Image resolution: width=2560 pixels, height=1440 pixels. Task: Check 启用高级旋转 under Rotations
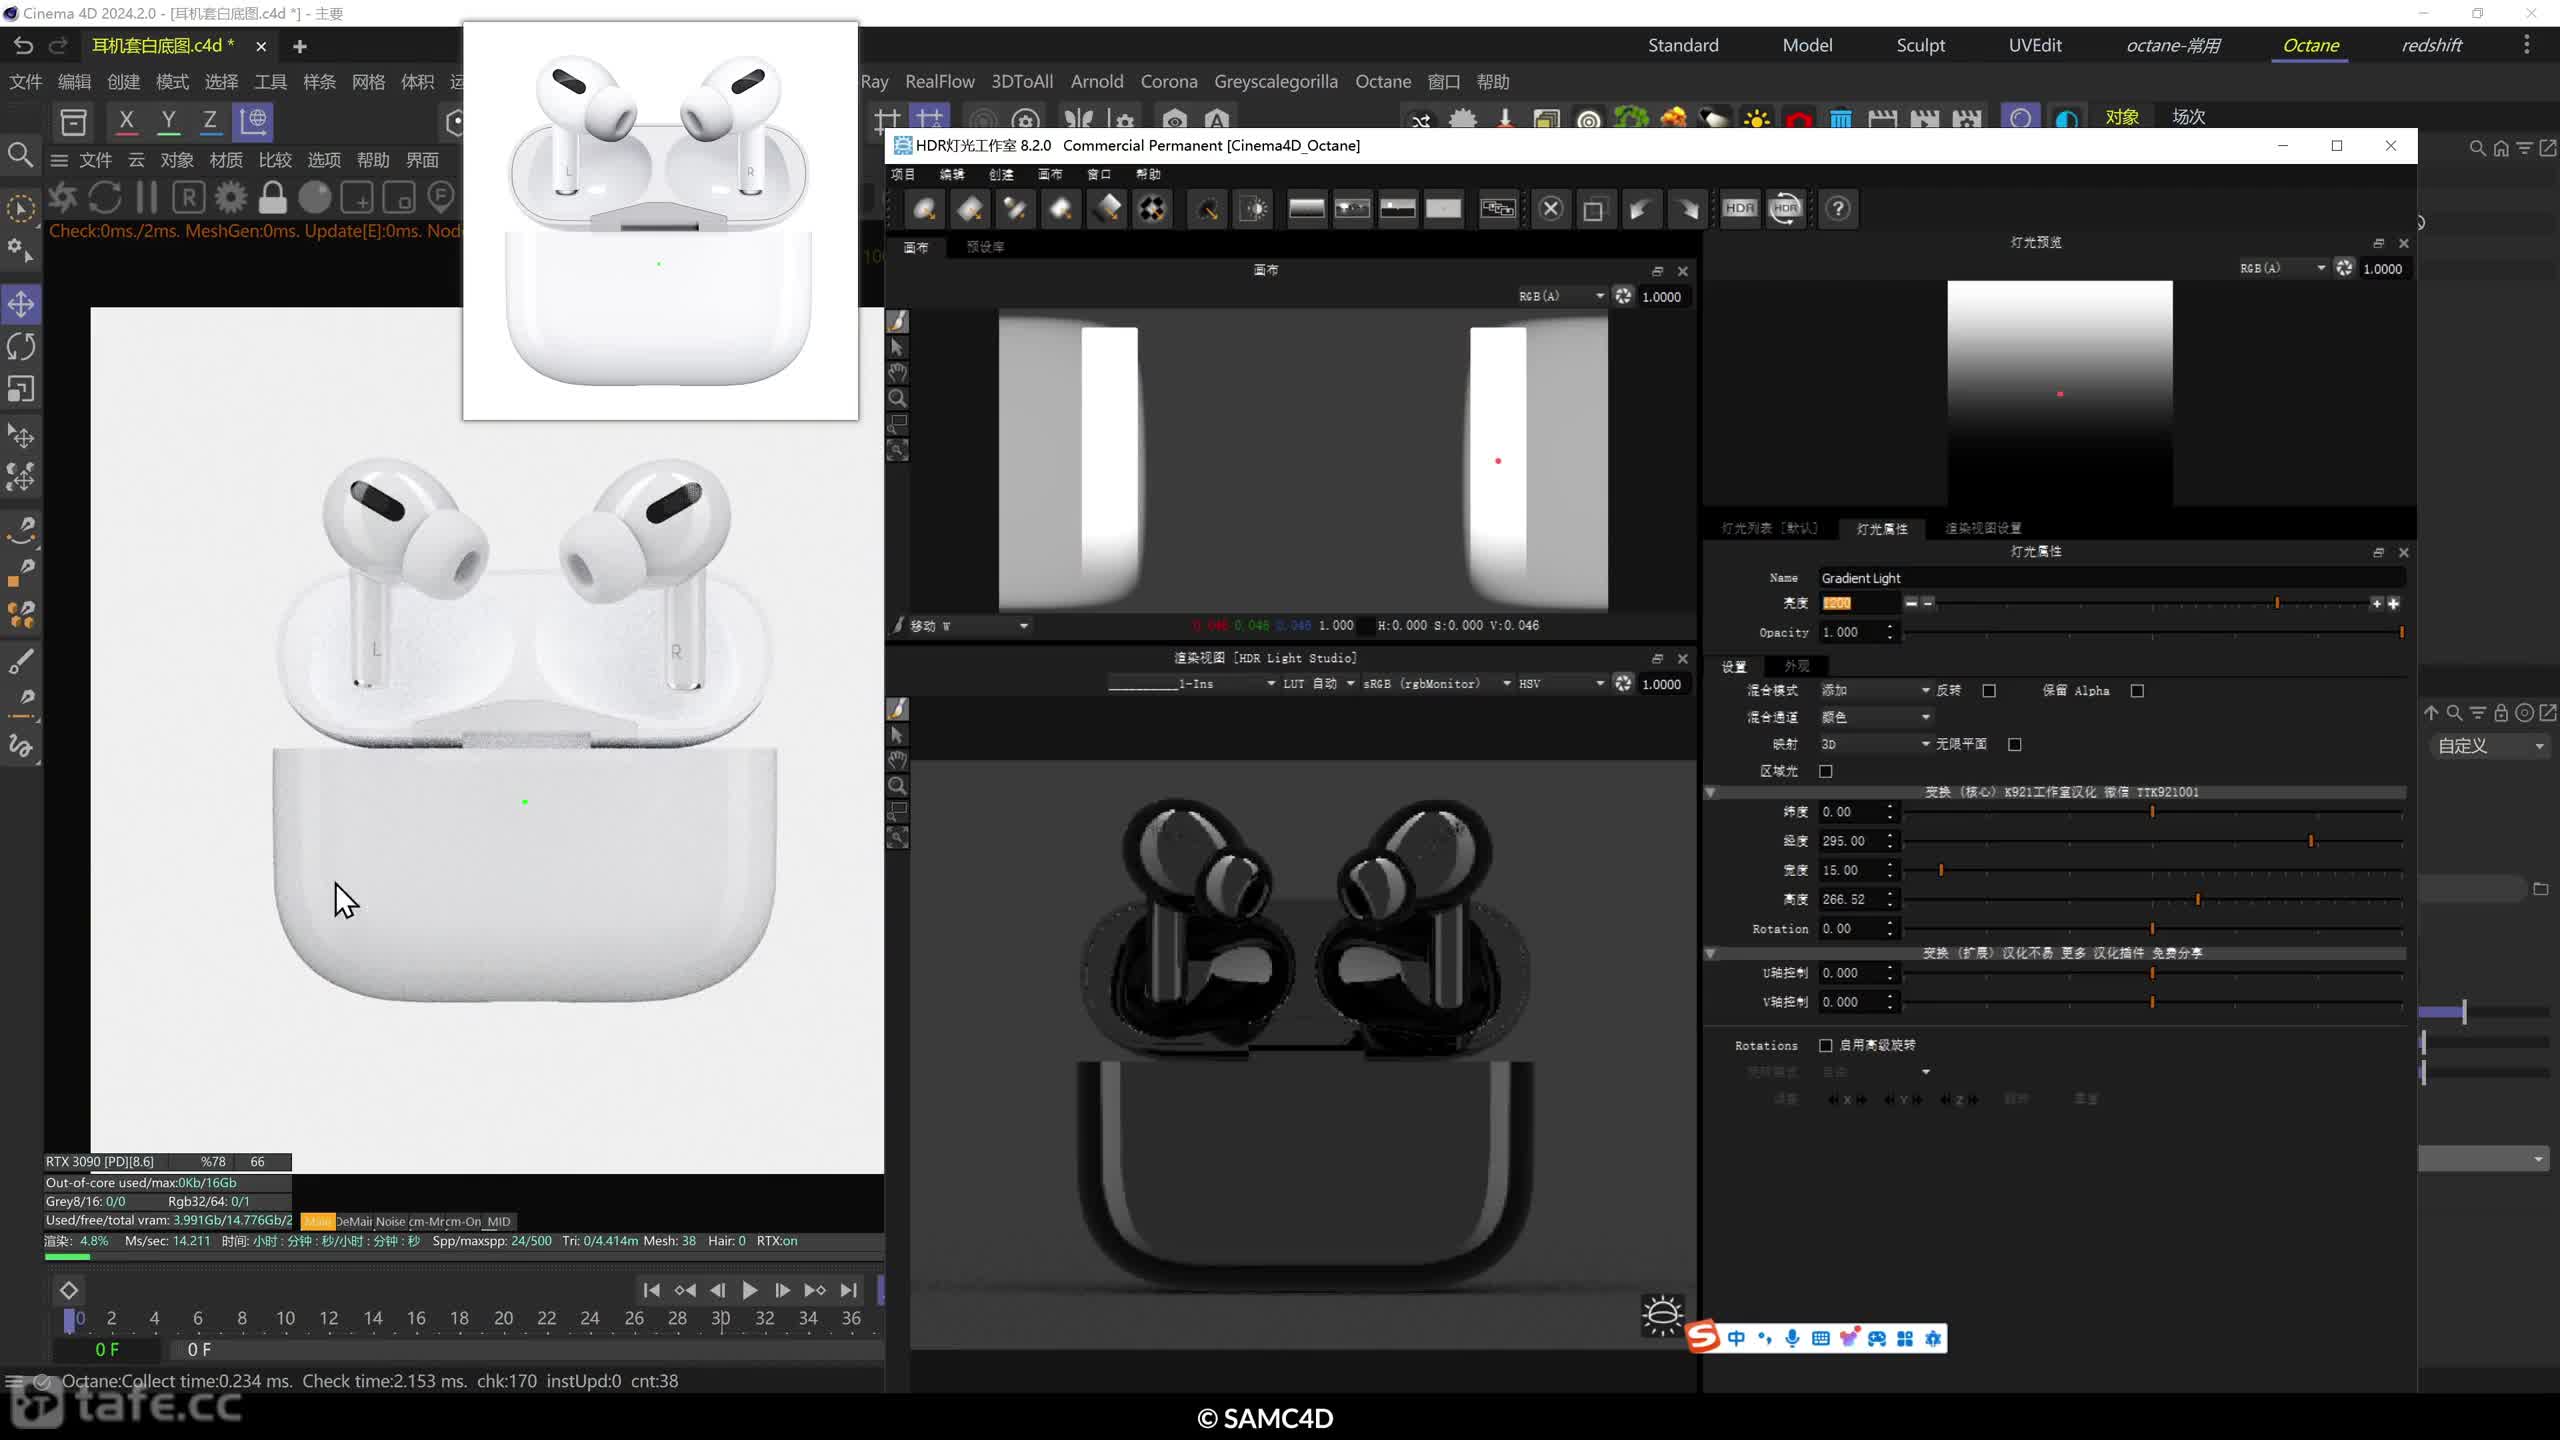coord(1826,1045)
